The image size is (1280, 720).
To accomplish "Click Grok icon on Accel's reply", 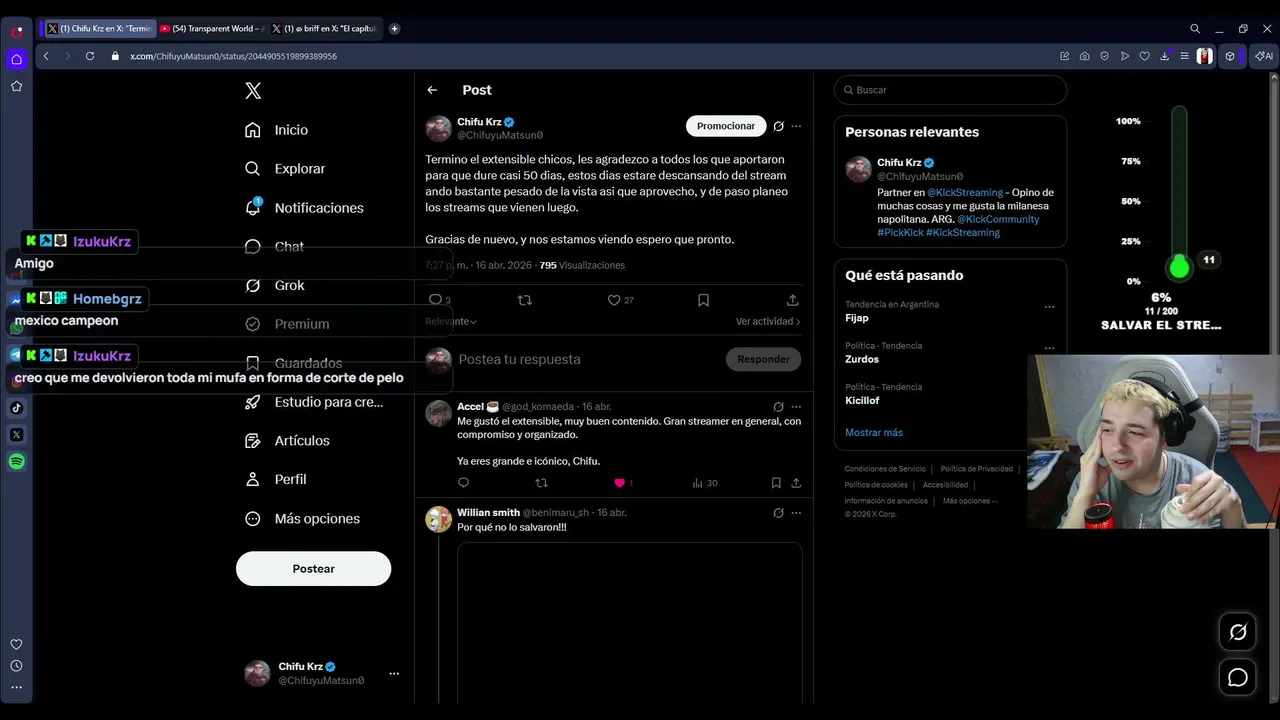I will (778, 407).
